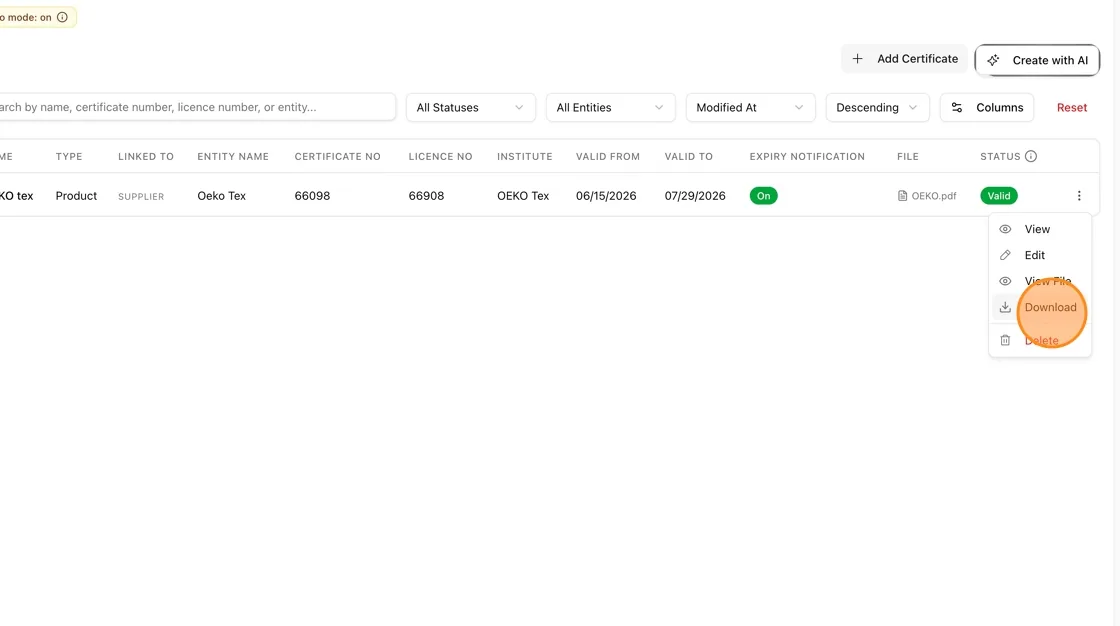1120x626 pixels.
Task: Open Create with AI
Action: 1037,60
